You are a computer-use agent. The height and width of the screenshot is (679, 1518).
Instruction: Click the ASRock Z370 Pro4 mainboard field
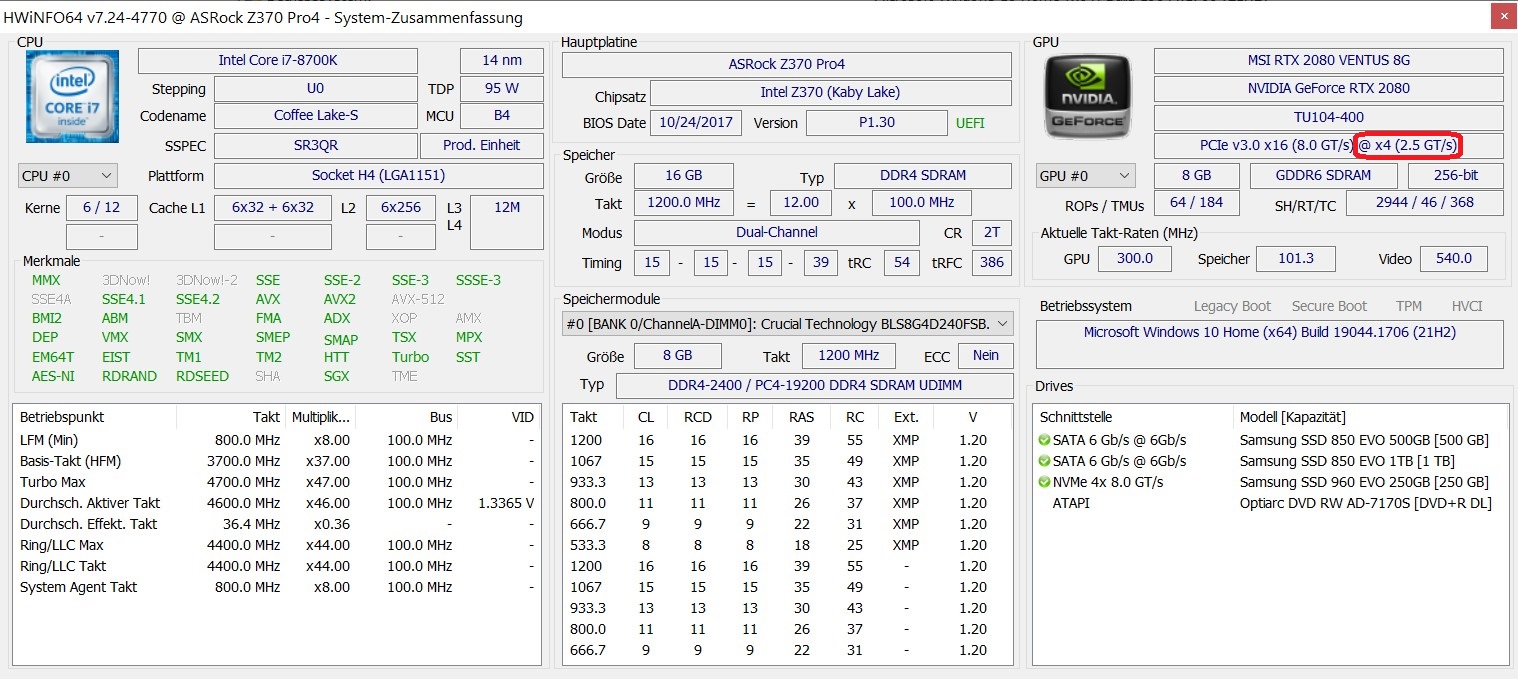pyautogui.click(x=787, y=64)
